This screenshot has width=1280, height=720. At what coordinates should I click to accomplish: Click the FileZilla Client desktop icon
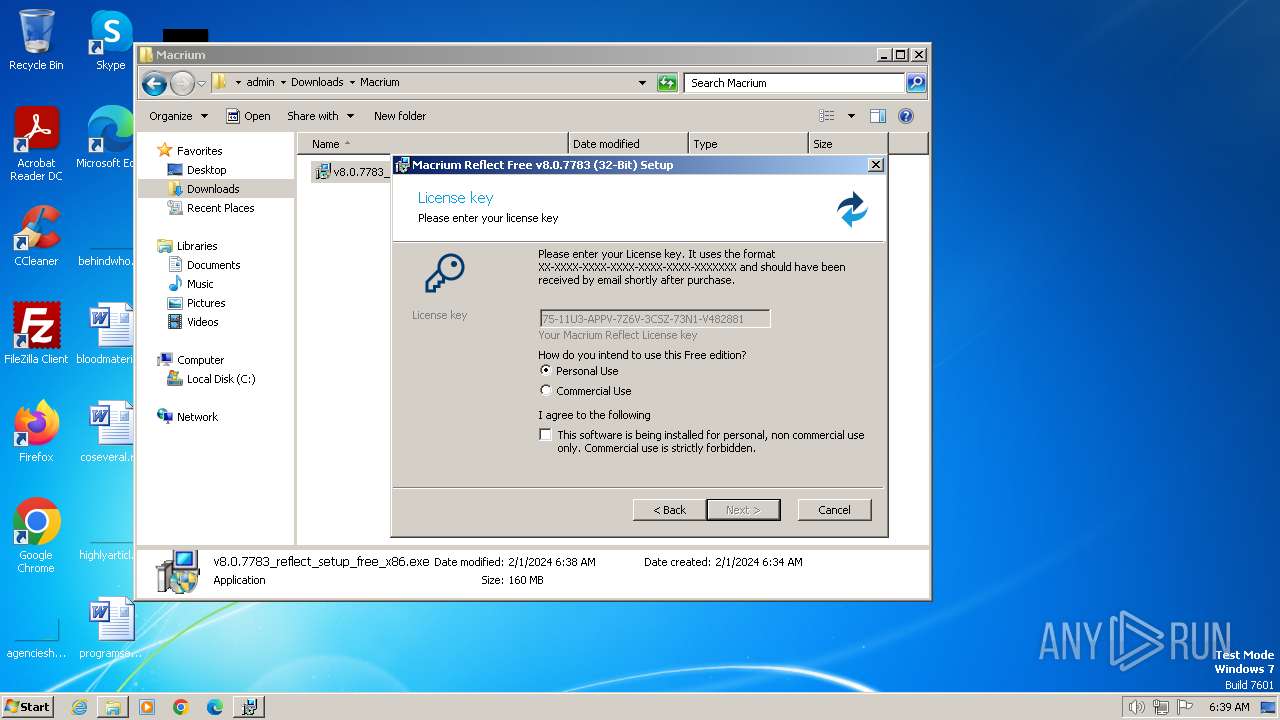[36, 334]
